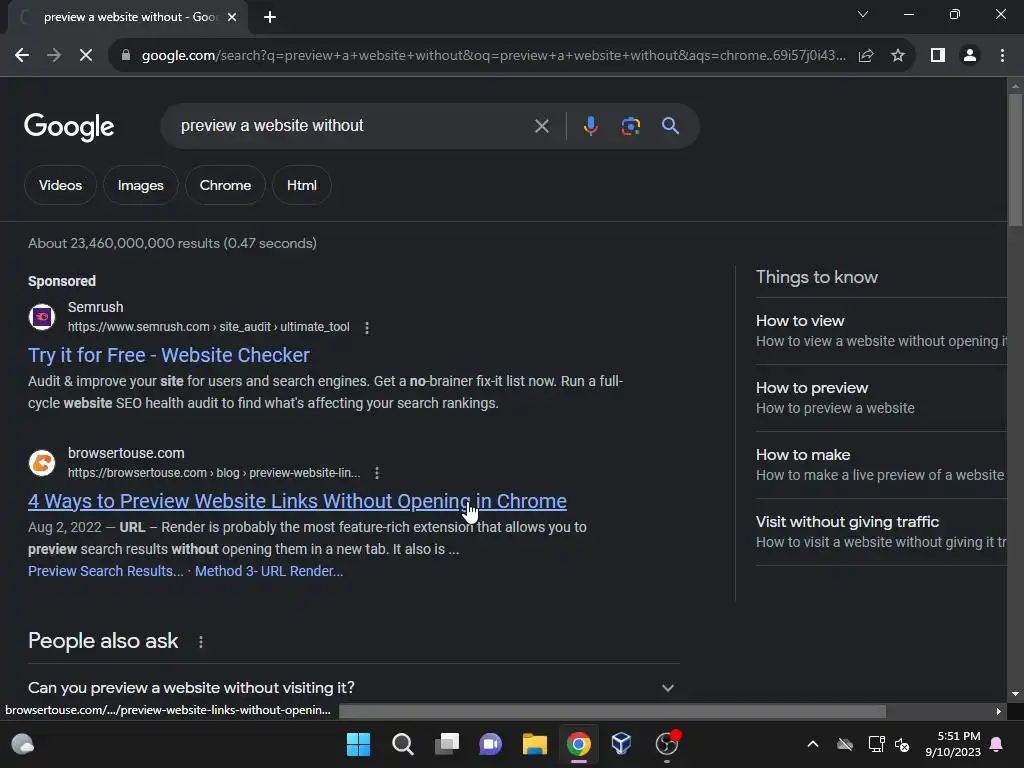Launch the Teams Chat taskbar app
This screenshot has width=1024, height=768.
[490, 744]
